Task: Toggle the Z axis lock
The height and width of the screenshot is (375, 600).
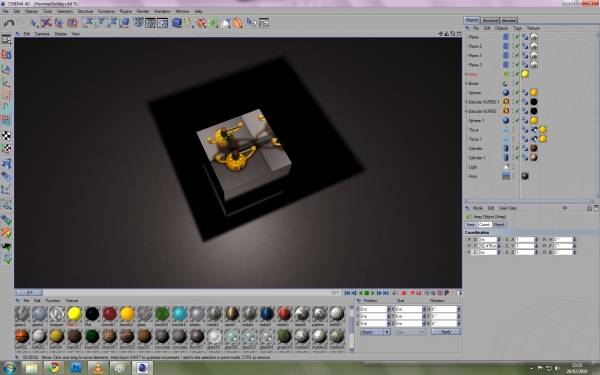Action: (x=112, y=23)
